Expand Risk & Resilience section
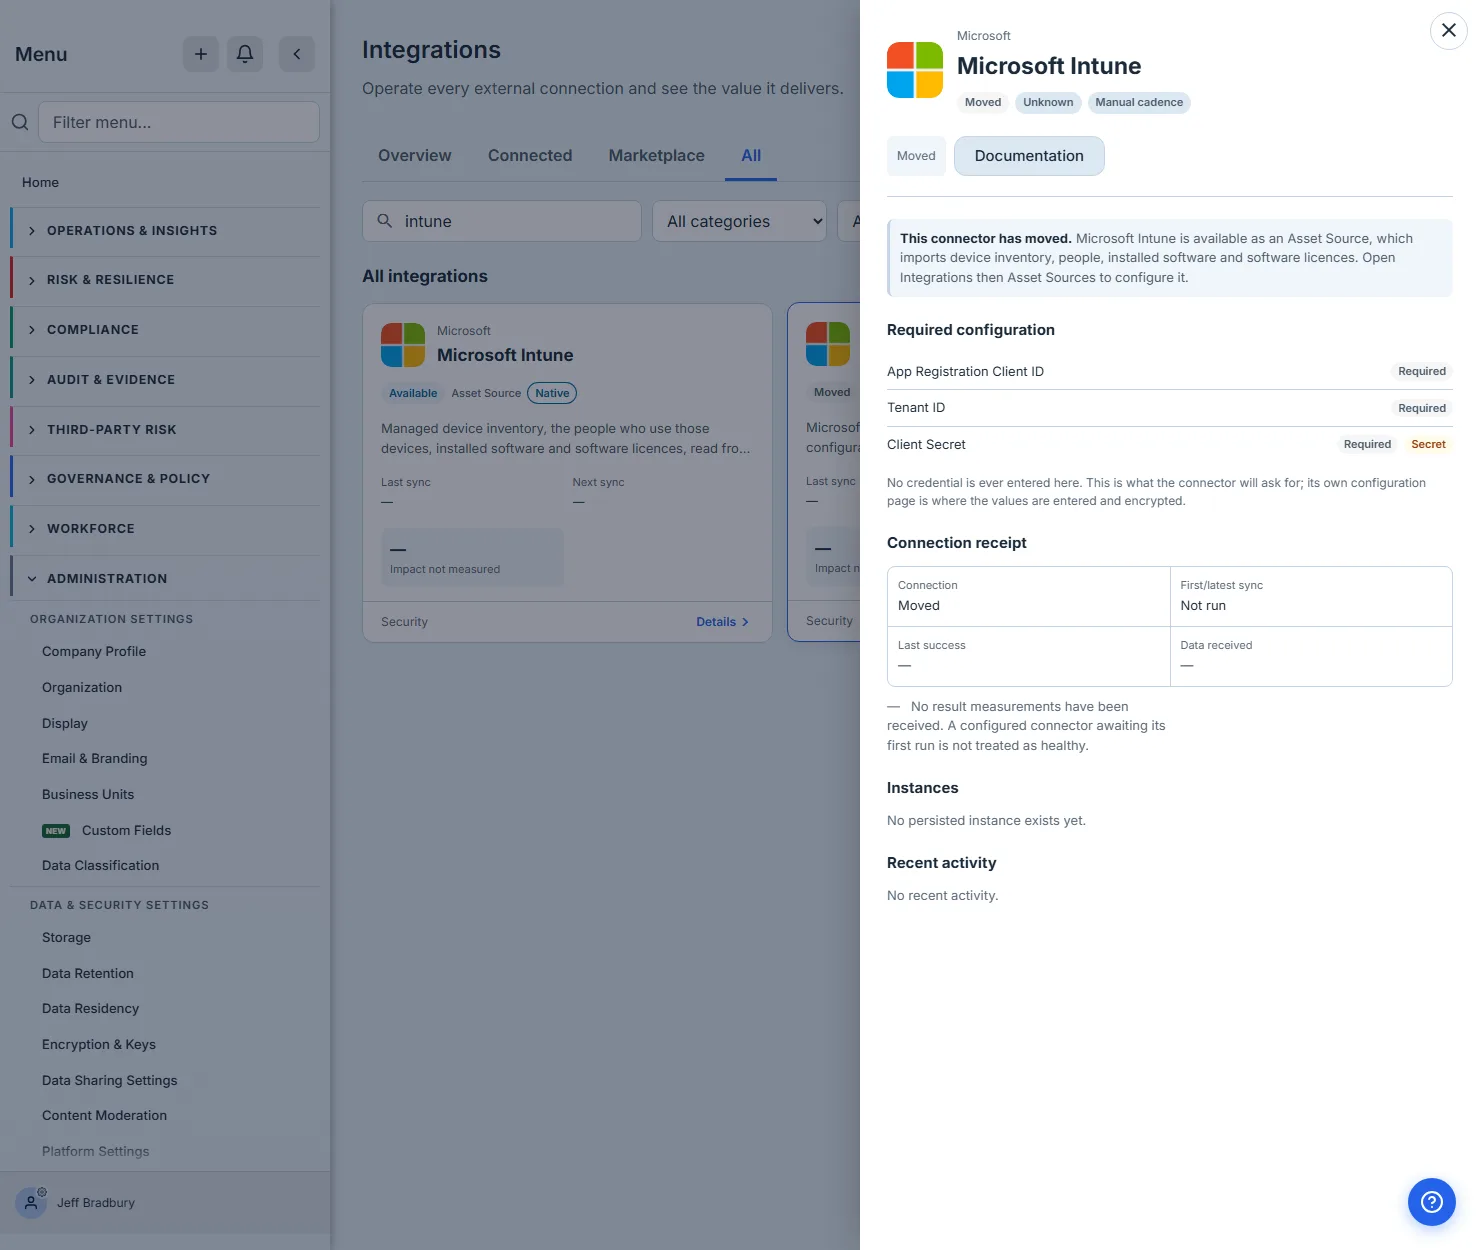Viewport: 1480px width, 1250px height. click(166, 280)
